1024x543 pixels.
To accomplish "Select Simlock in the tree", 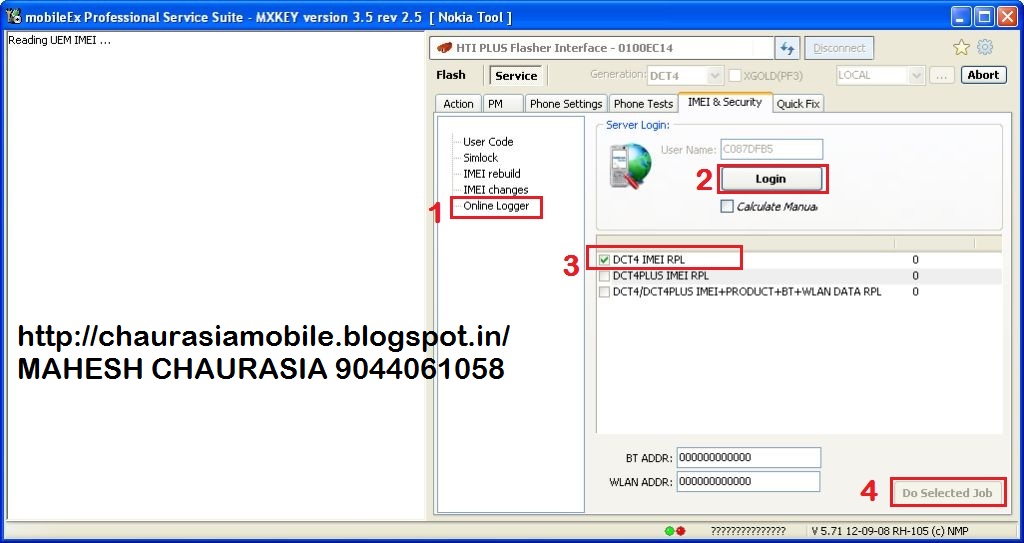I will (x=481, y=157).
